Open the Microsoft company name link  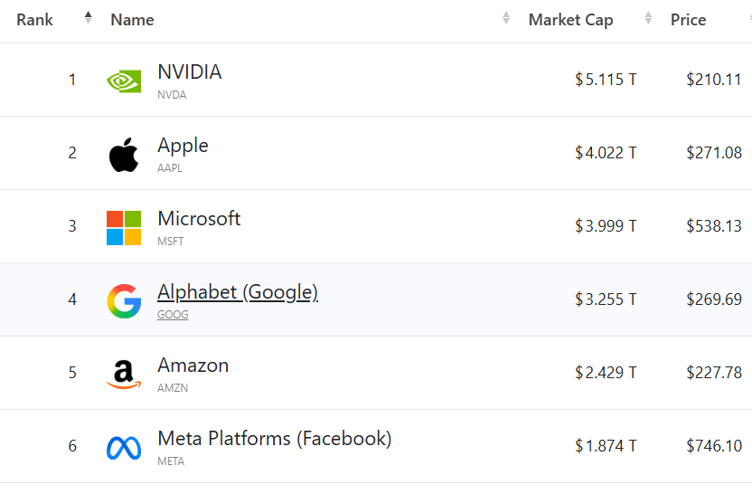(198, 218)
